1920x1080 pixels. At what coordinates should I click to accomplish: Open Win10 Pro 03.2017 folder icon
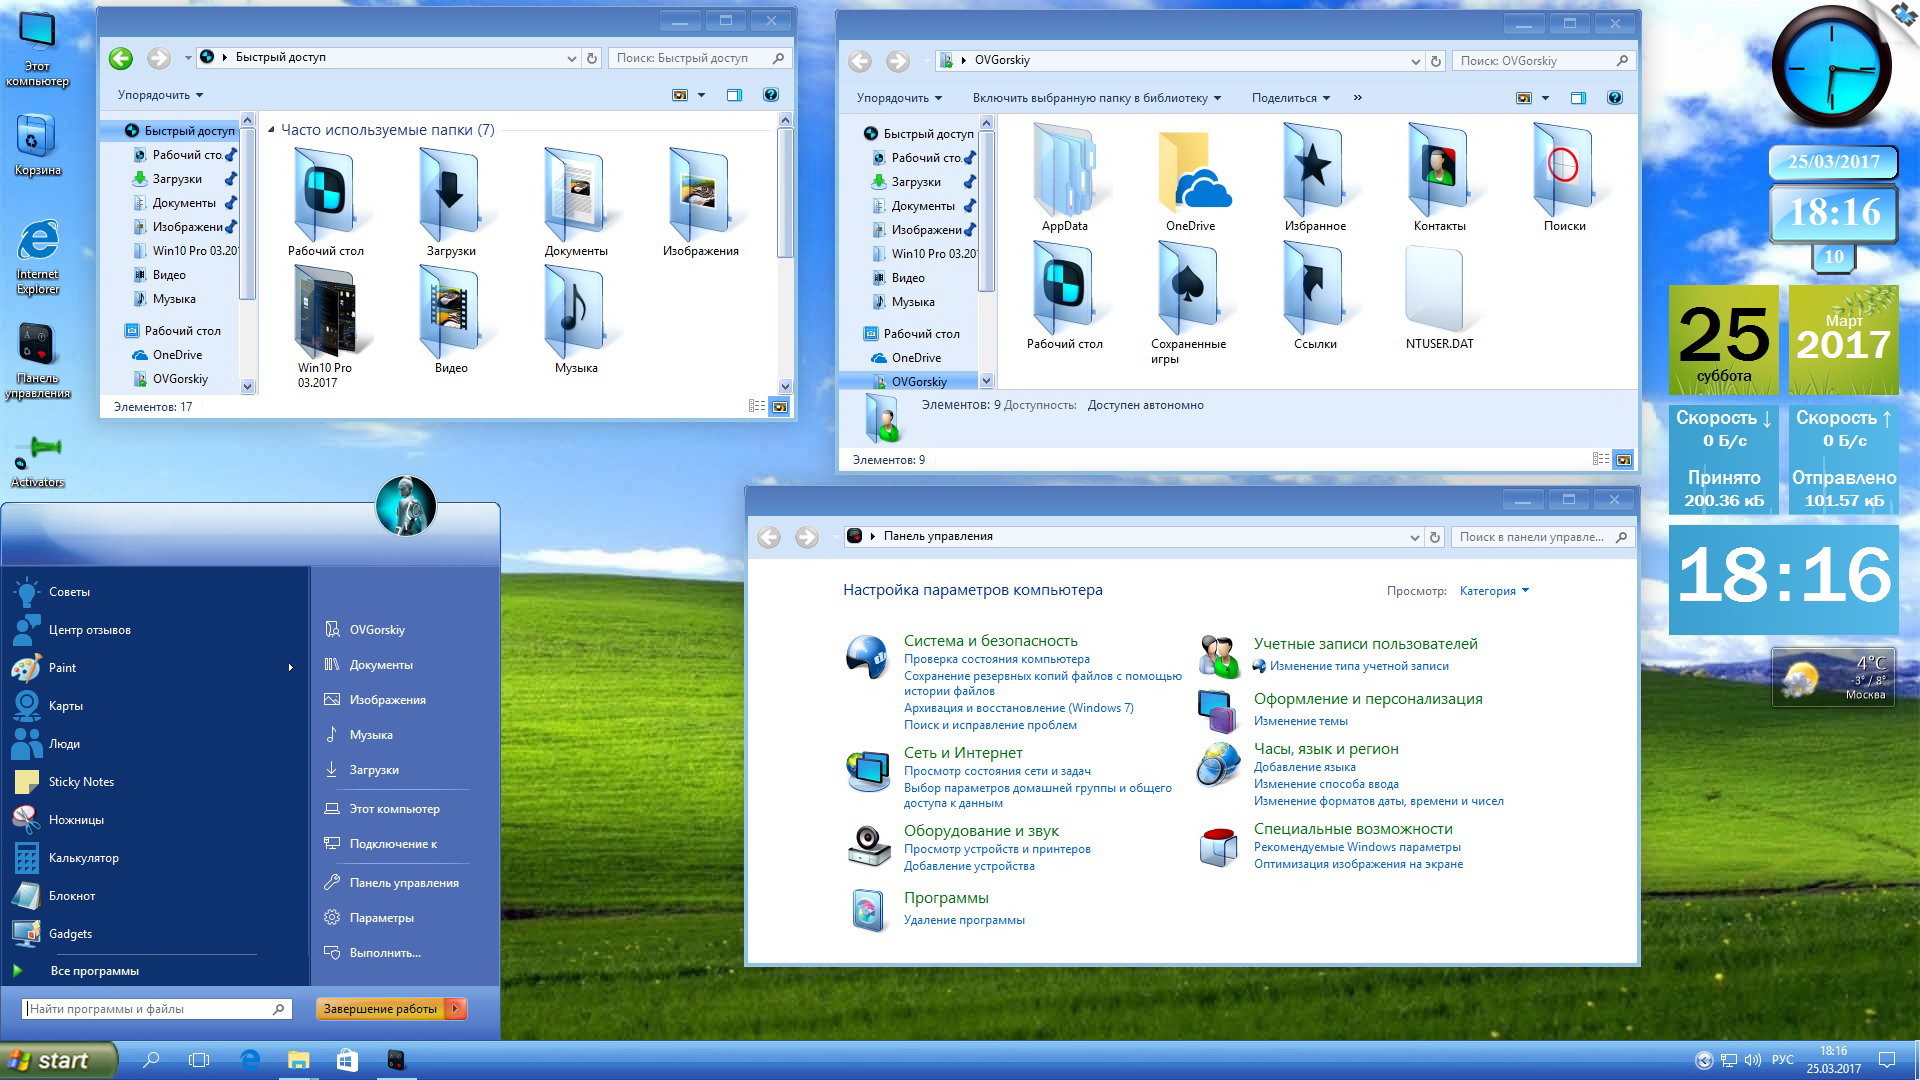click(325, 327)
